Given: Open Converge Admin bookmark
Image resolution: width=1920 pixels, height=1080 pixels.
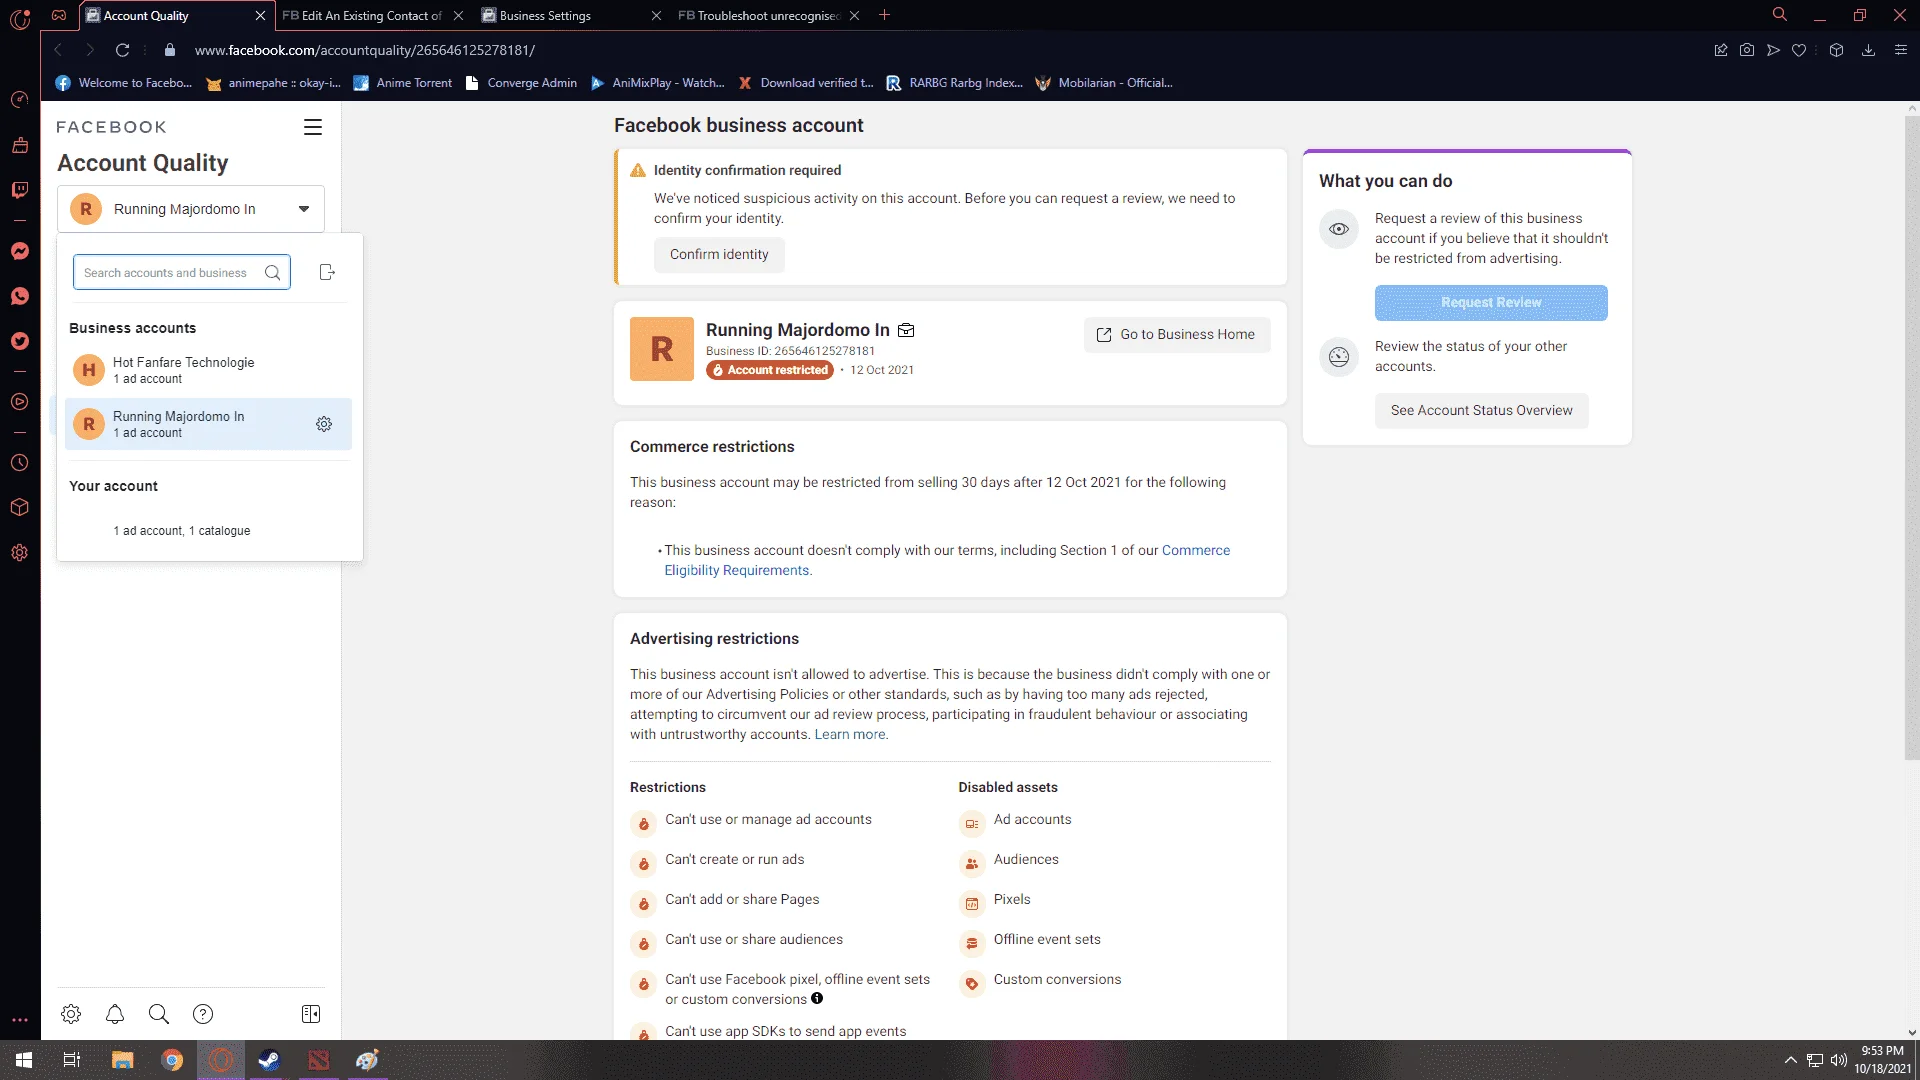Looking at the screenshot, I should 521,83.
